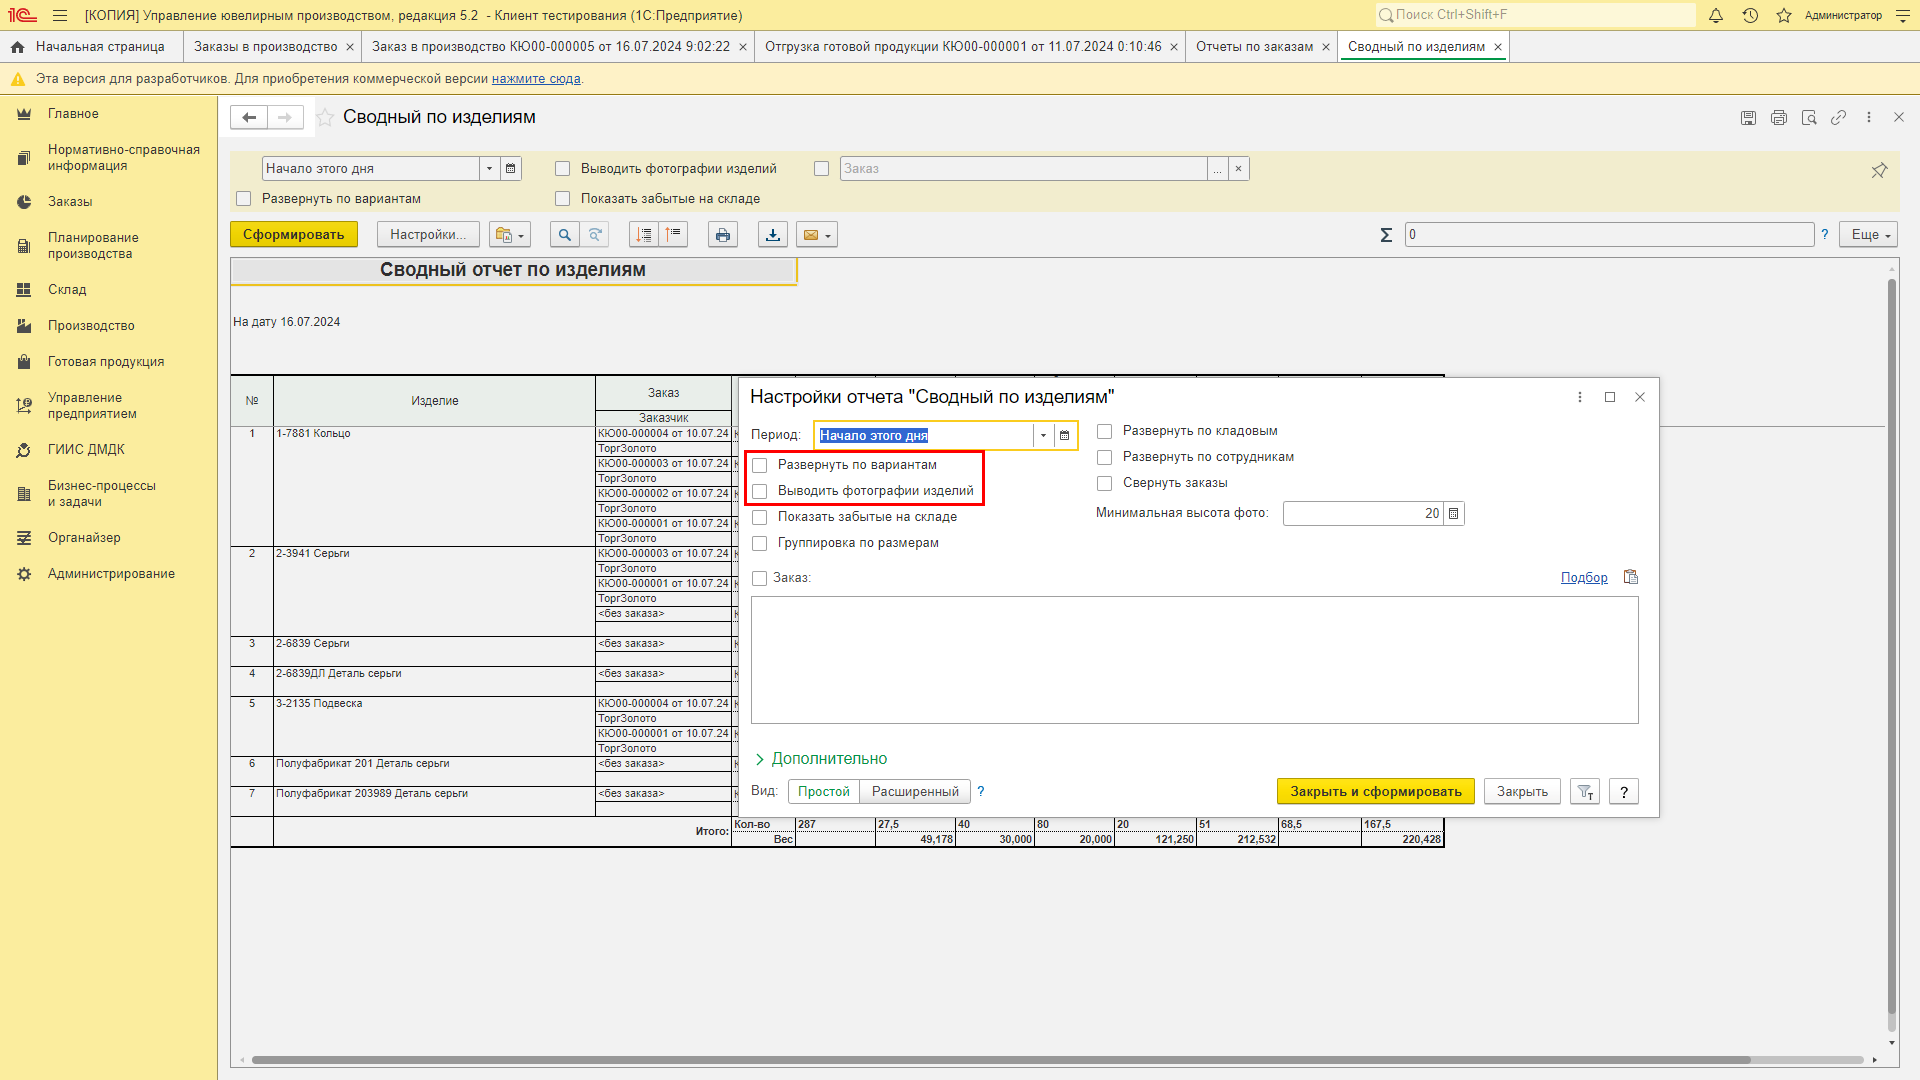Open the three-dot more menu in report header

[x=1868, y=117]
